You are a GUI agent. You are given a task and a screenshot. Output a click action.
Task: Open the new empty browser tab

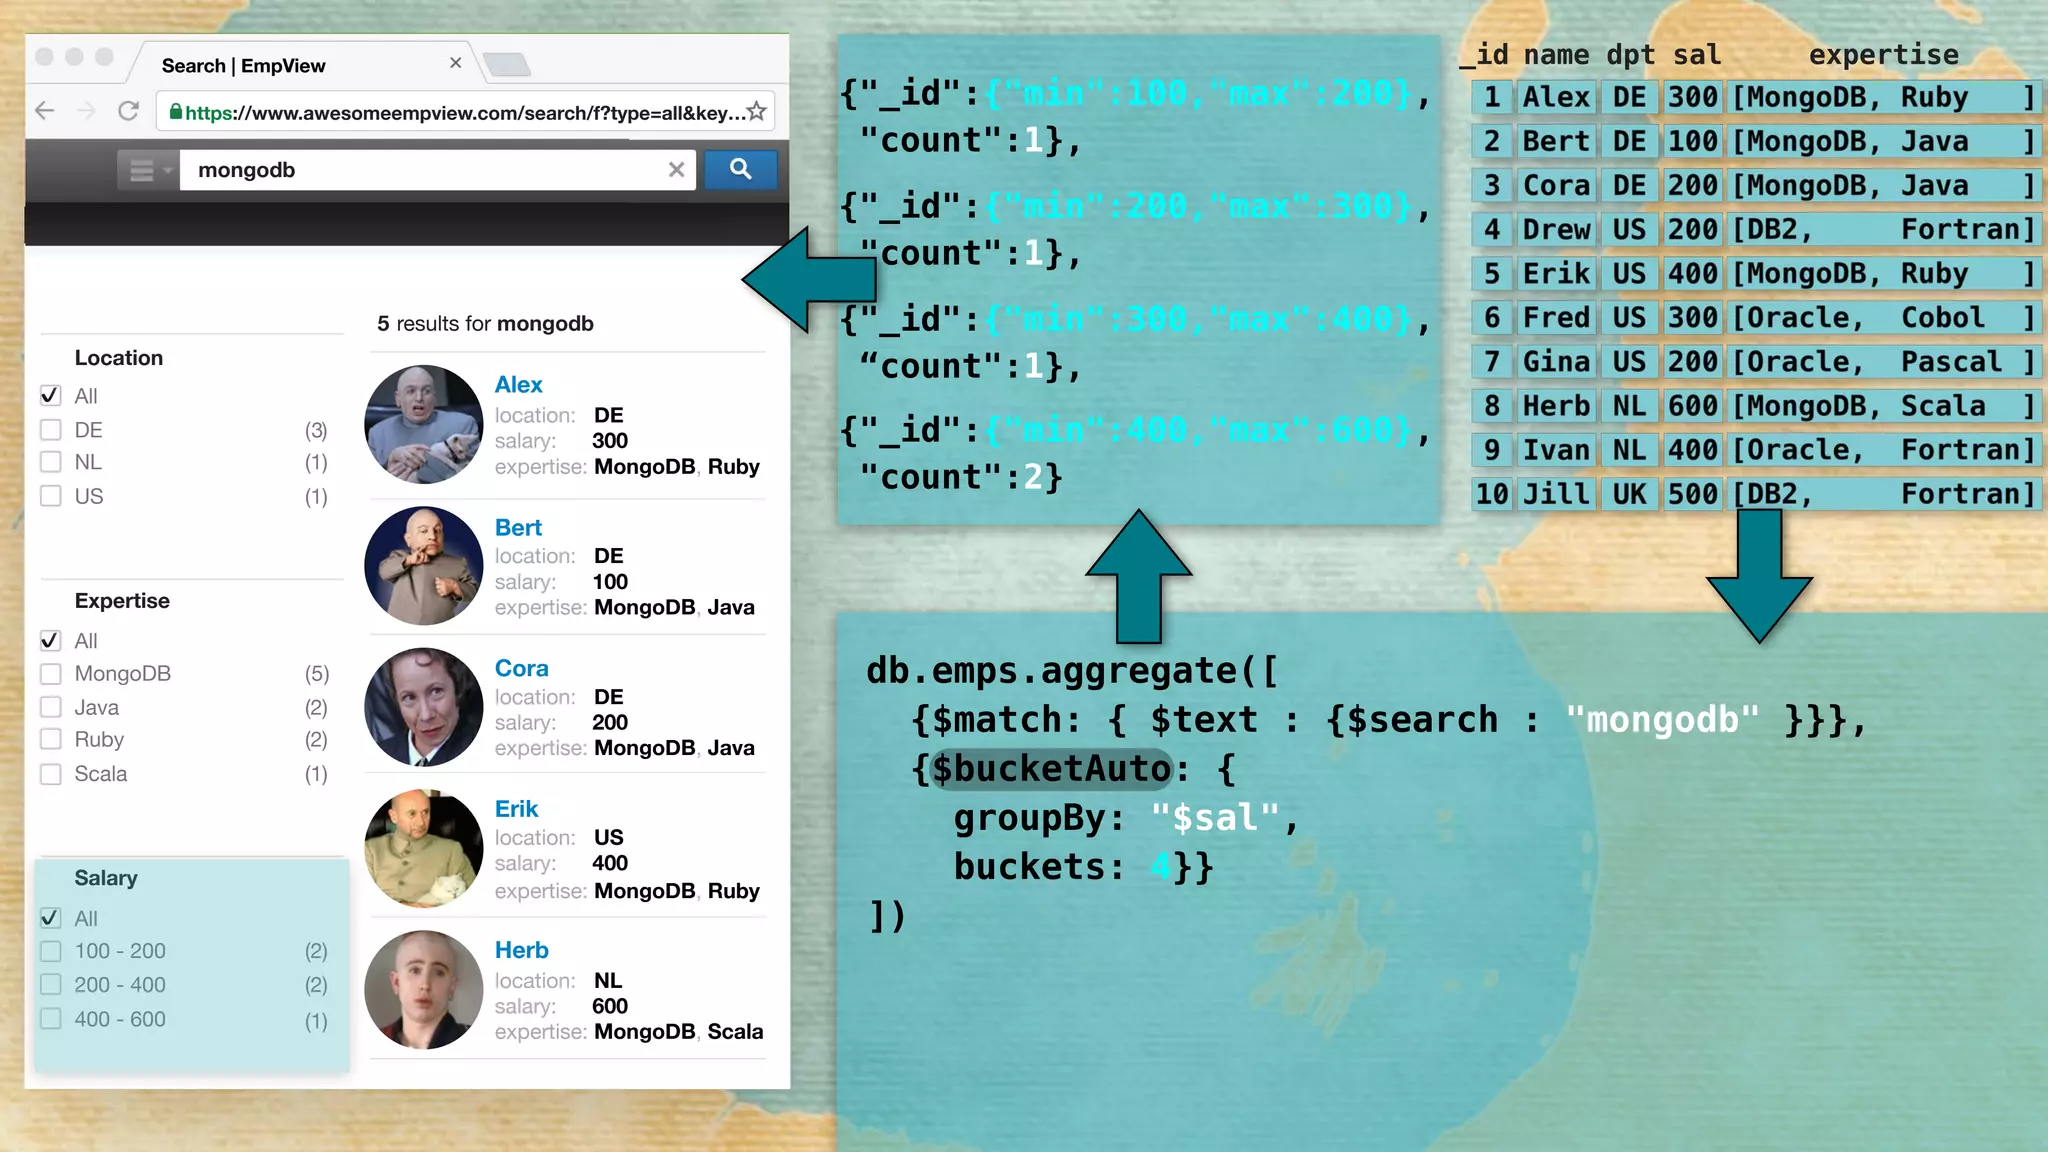(507, 66)
